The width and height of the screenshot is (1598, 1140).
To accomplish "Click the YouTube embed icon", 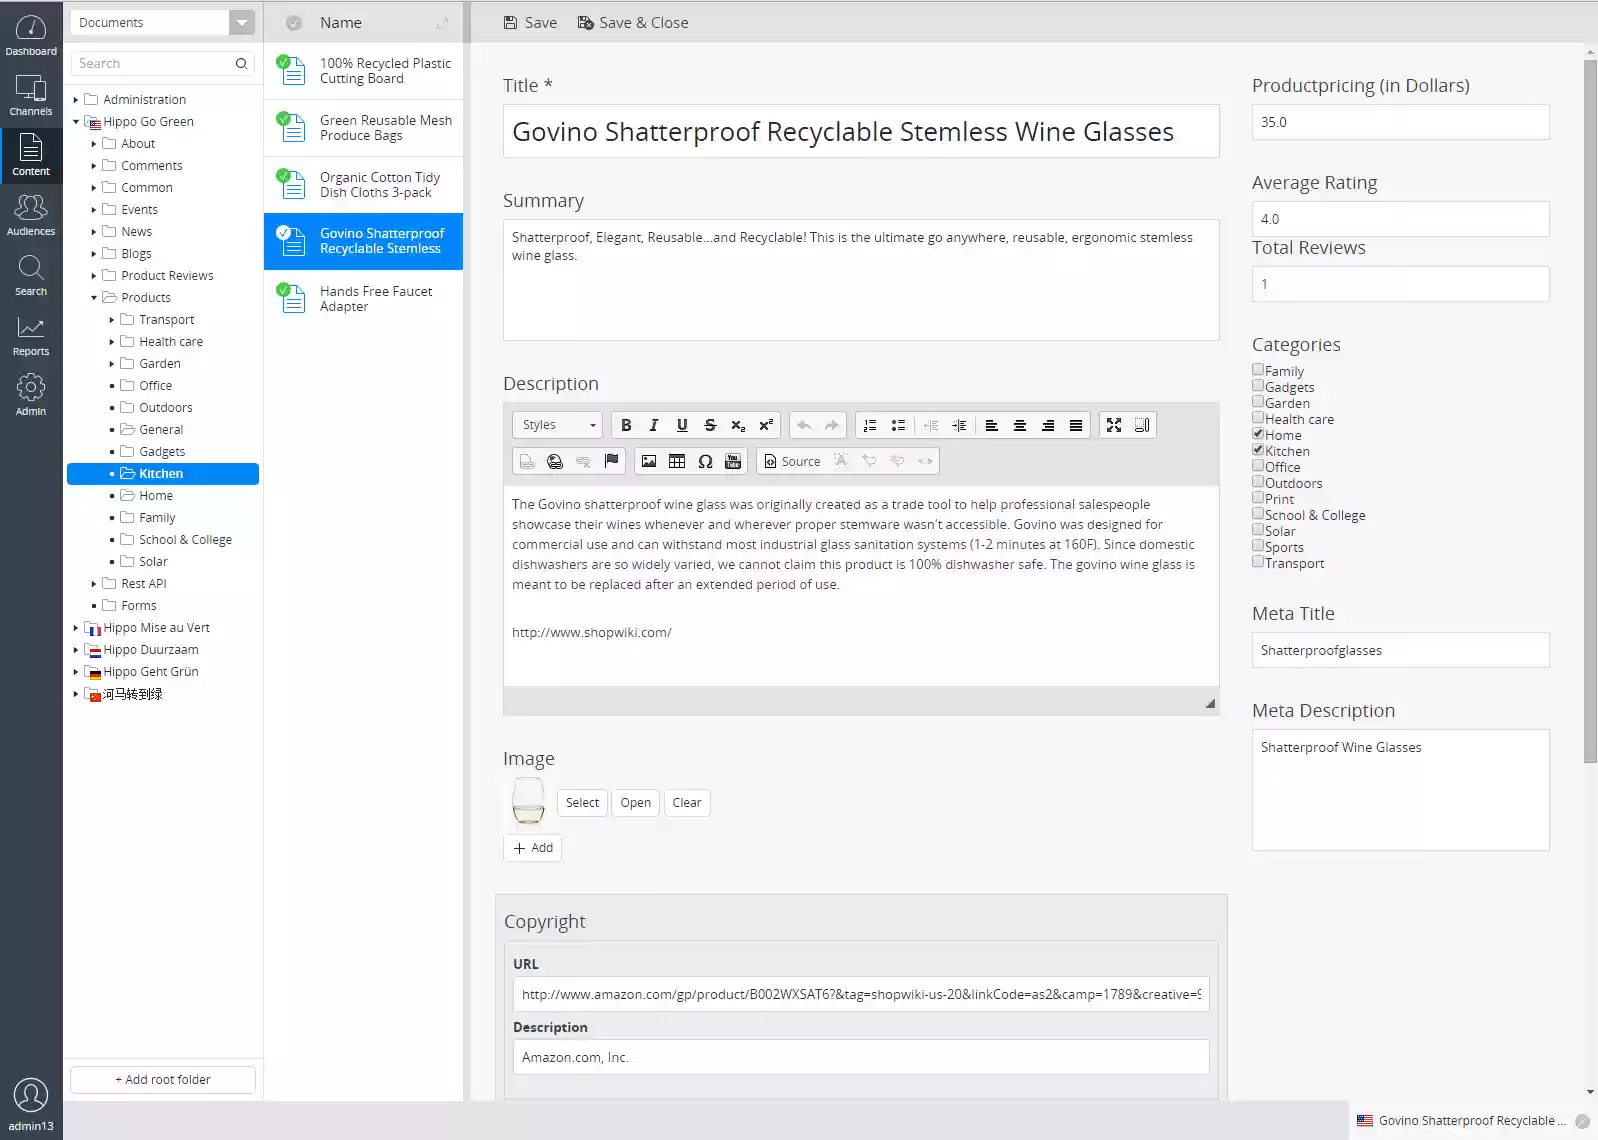I will (733, 461).
